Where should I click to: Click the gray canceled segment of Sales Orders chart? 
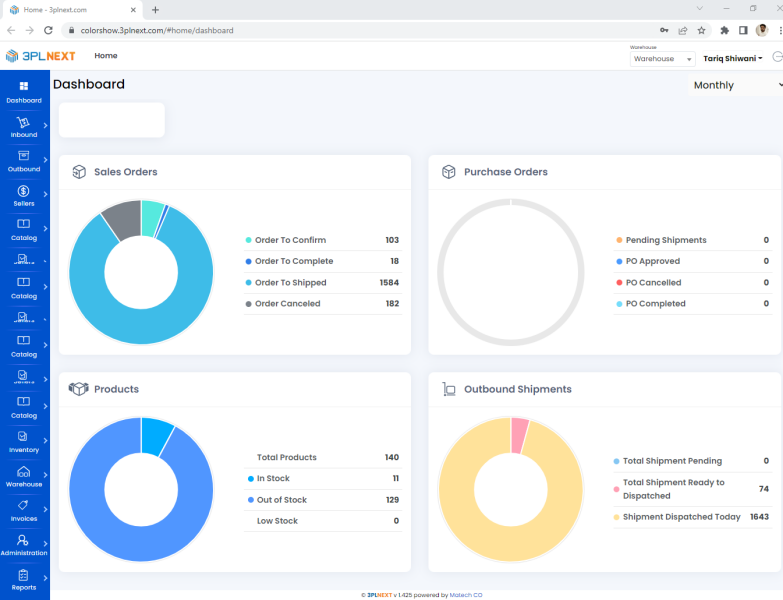pyautogui.click(x=125, y=219)
